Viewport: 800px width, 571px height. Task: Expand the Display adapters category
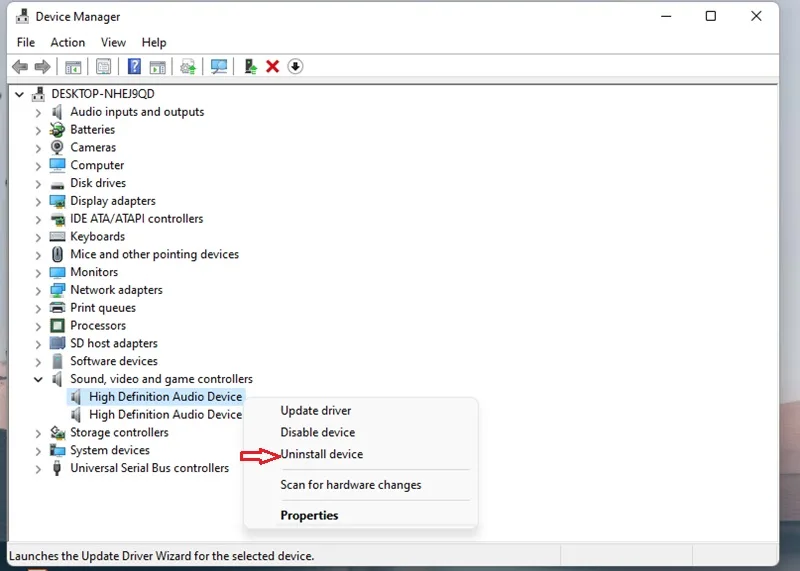(38, 202)
